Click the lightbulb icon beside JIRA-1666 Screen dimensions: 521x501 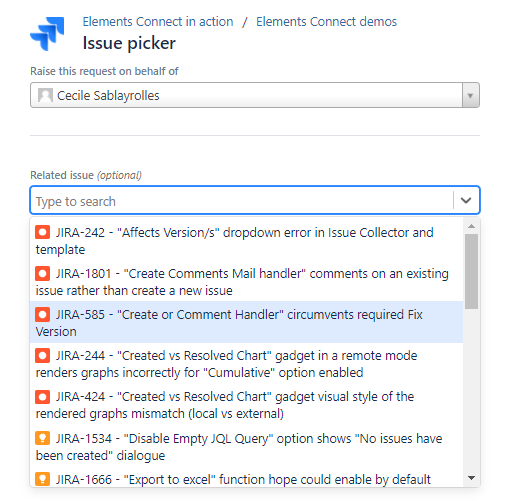tap(43, 479)
